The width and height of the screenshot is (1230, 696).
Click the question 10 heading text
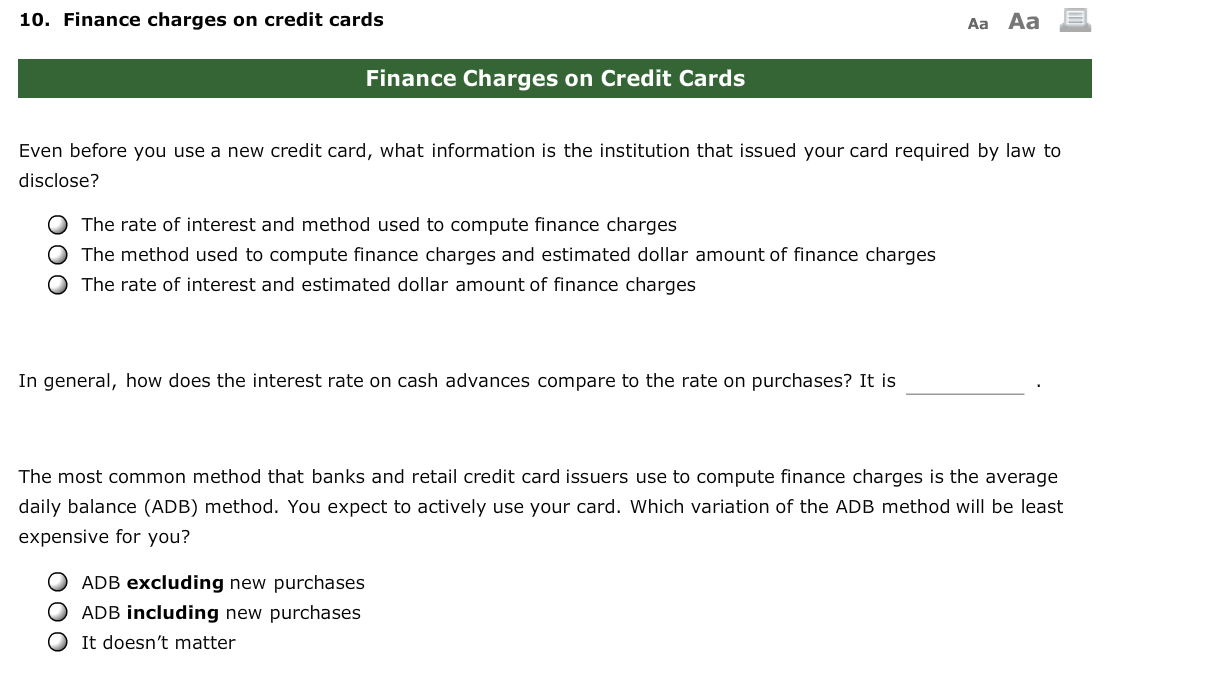(201, 19)
